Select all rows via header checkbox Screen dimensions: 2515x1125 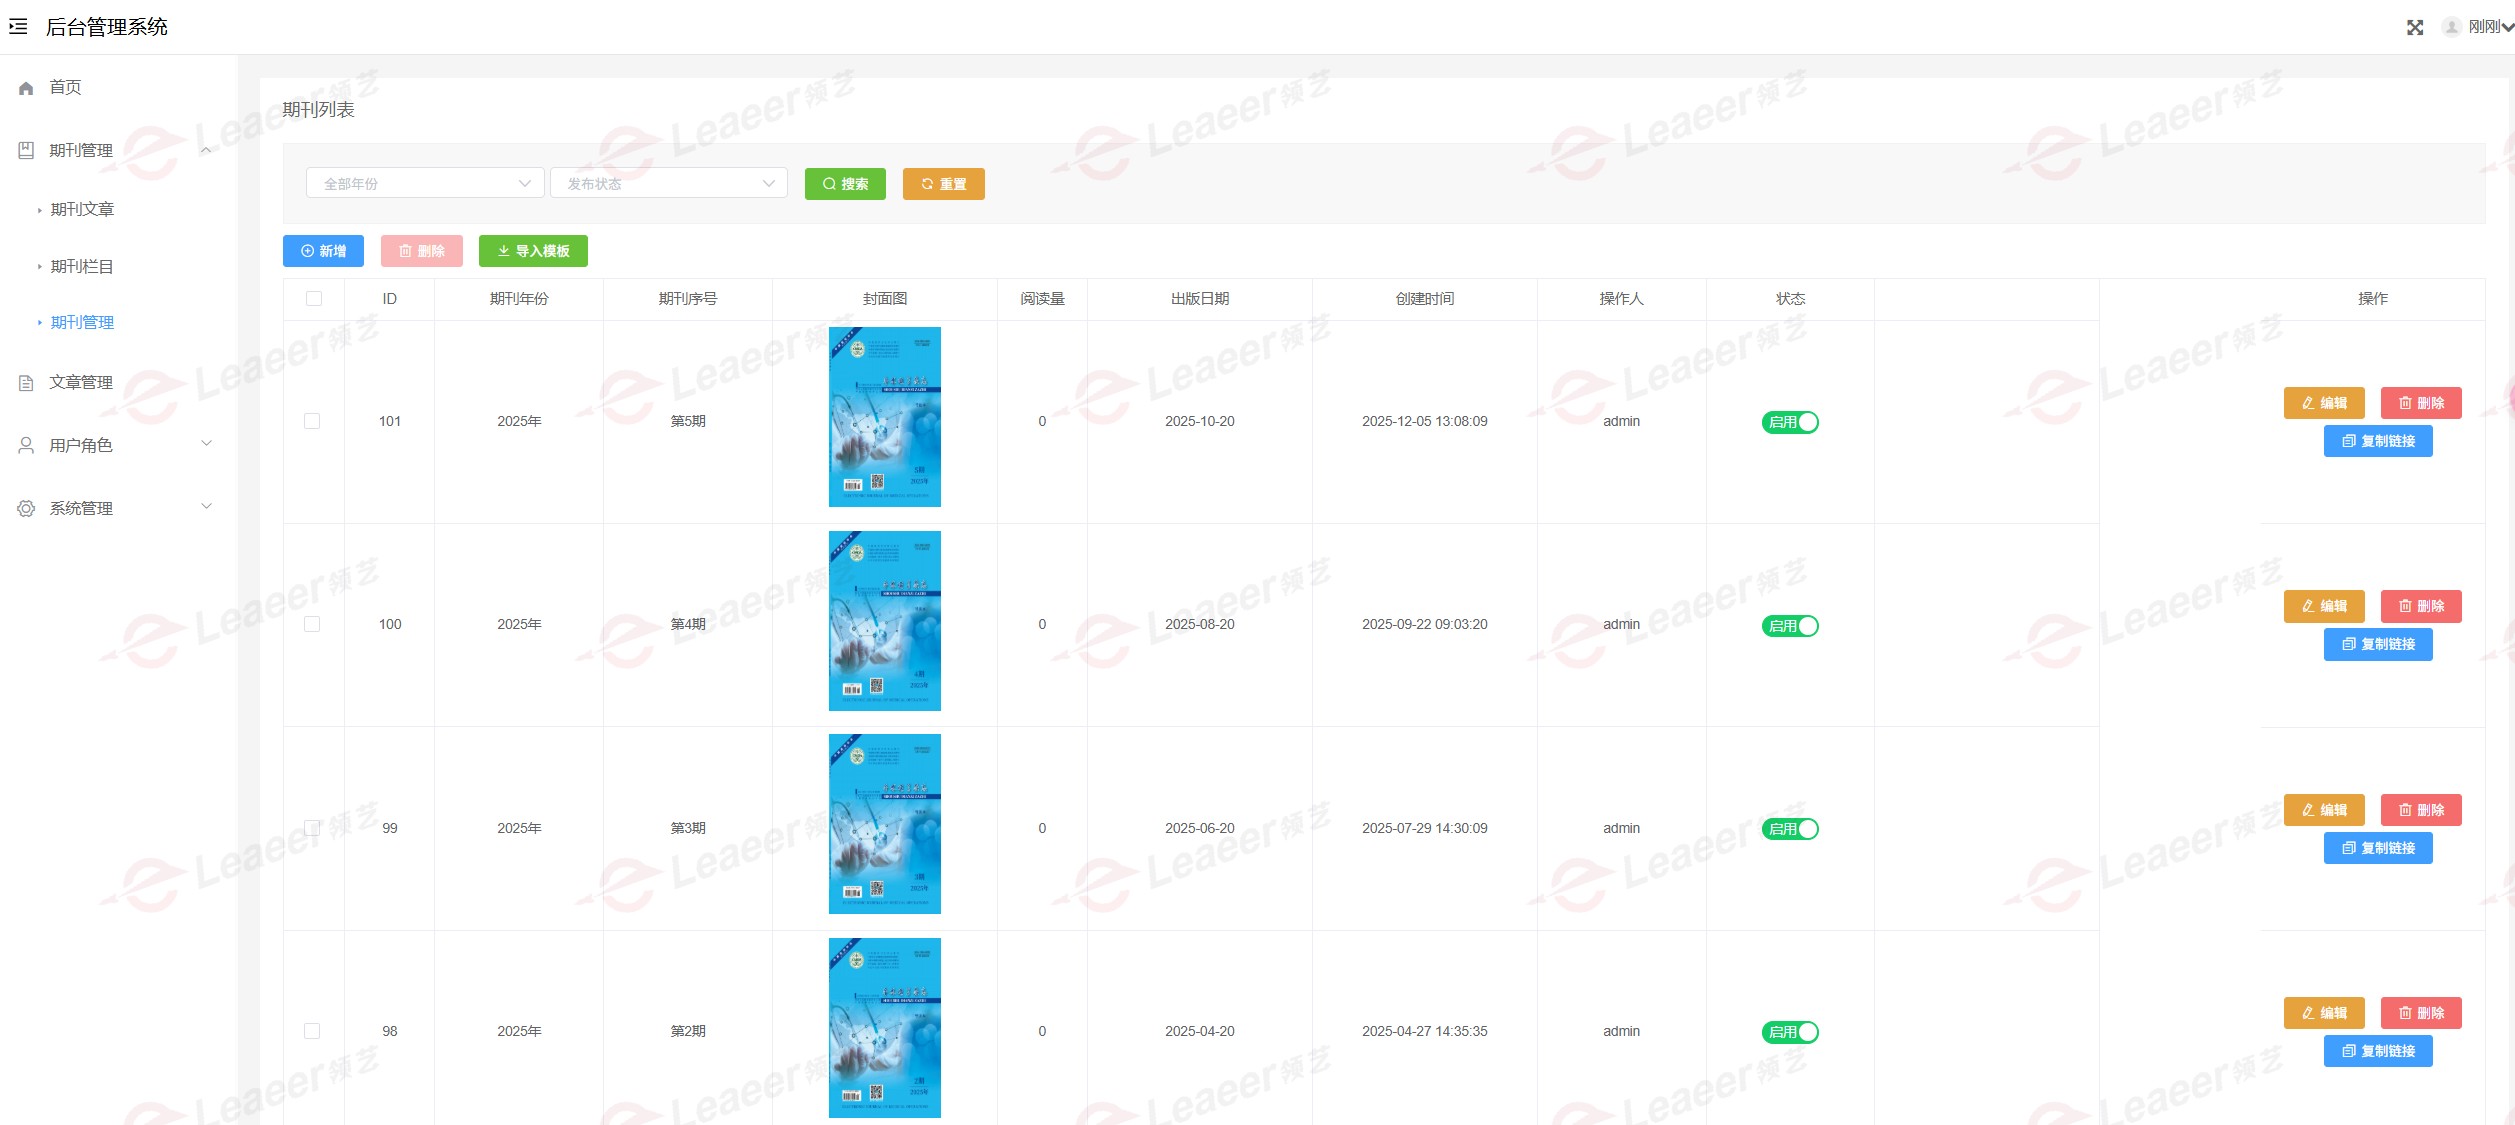coord(314,299)
